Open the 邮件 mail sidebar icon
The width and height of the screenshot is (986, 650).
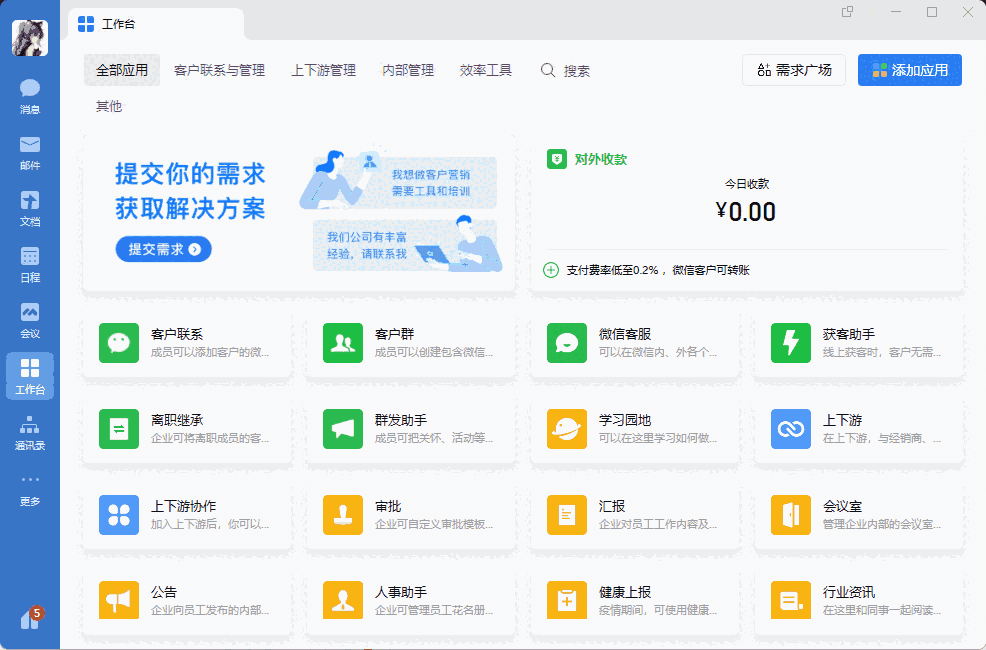(30, 151)
